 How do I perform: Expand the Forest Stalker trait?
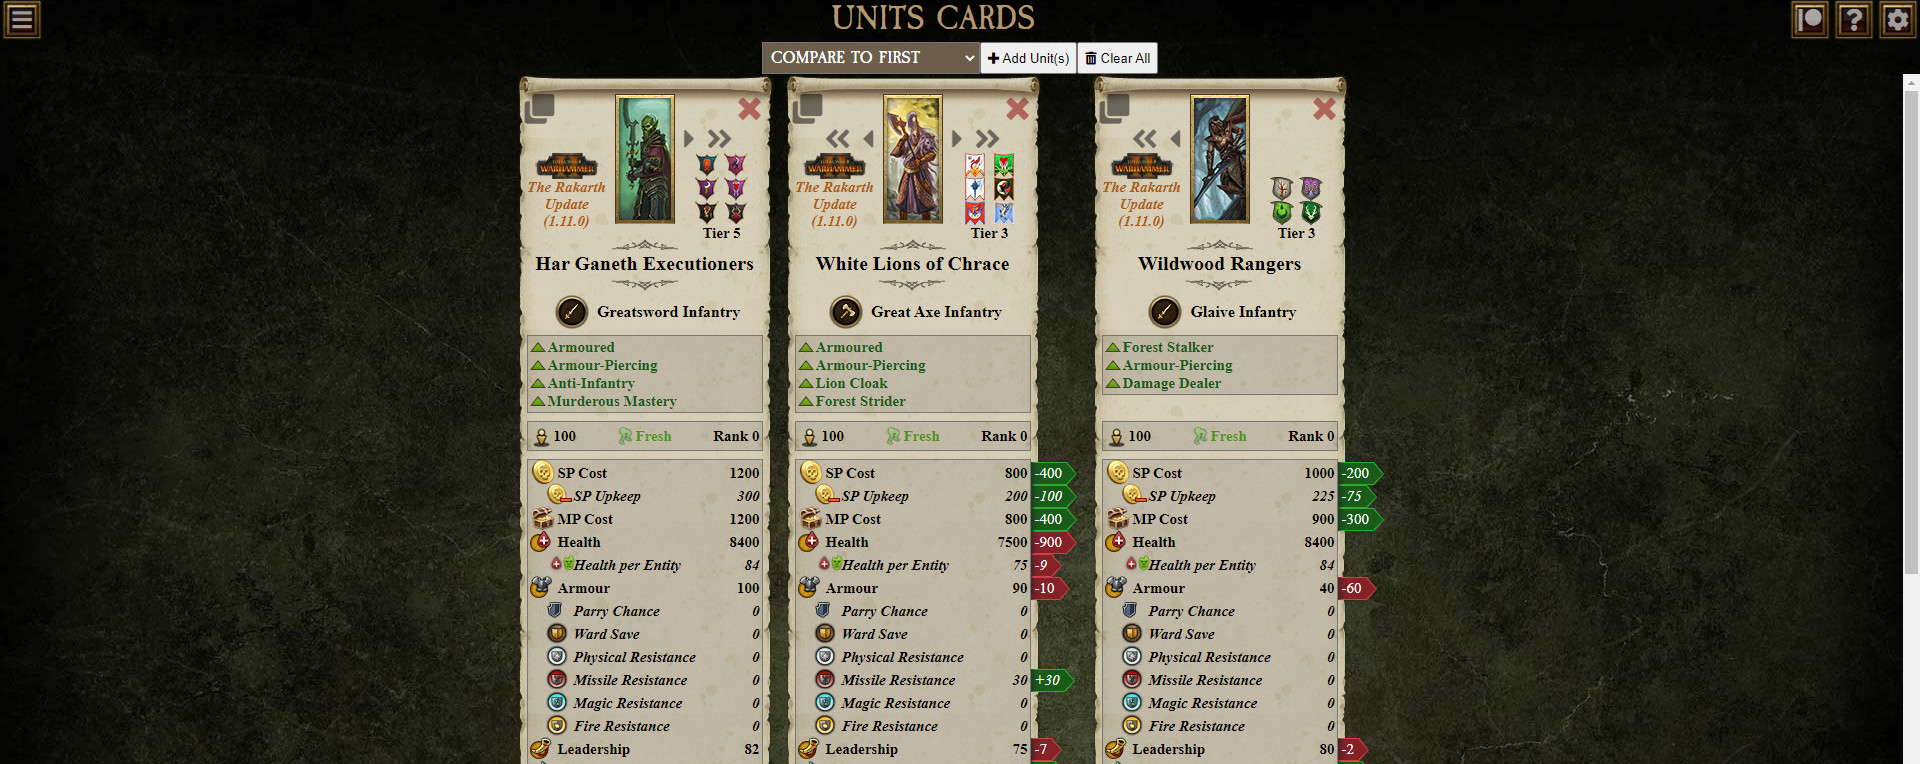coord(1159,347)
